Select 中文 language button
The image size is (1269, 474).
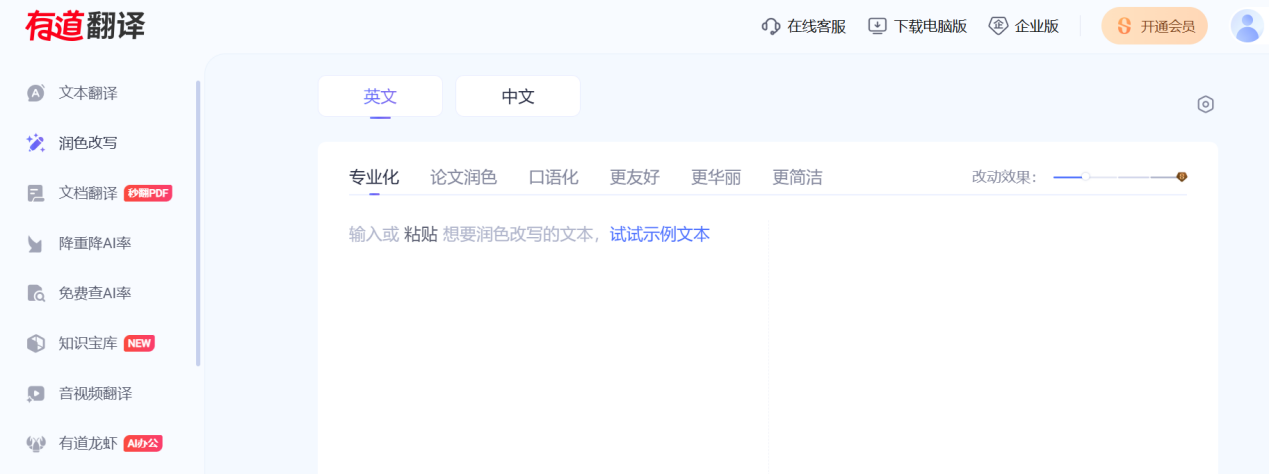pyautogui.click(x=518, y=96)
